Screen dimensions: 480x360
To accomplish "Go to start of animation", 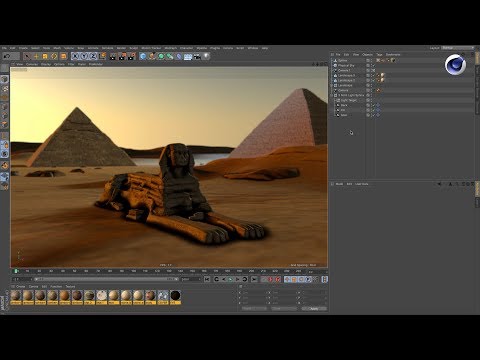I will click(x=207, y=279).
